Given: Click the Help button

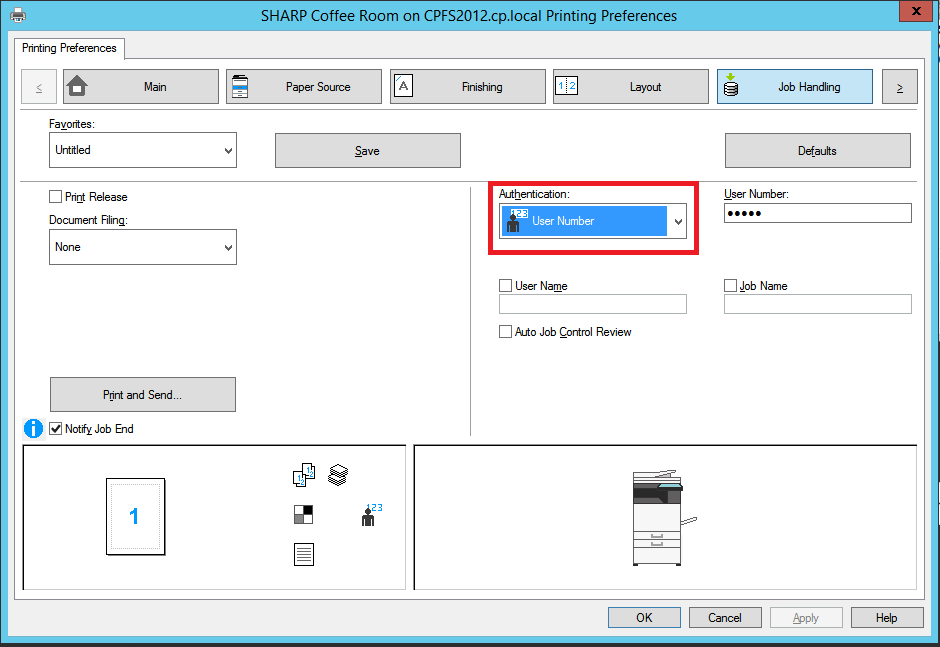Looking at the screenshot, I should [887, 618].
